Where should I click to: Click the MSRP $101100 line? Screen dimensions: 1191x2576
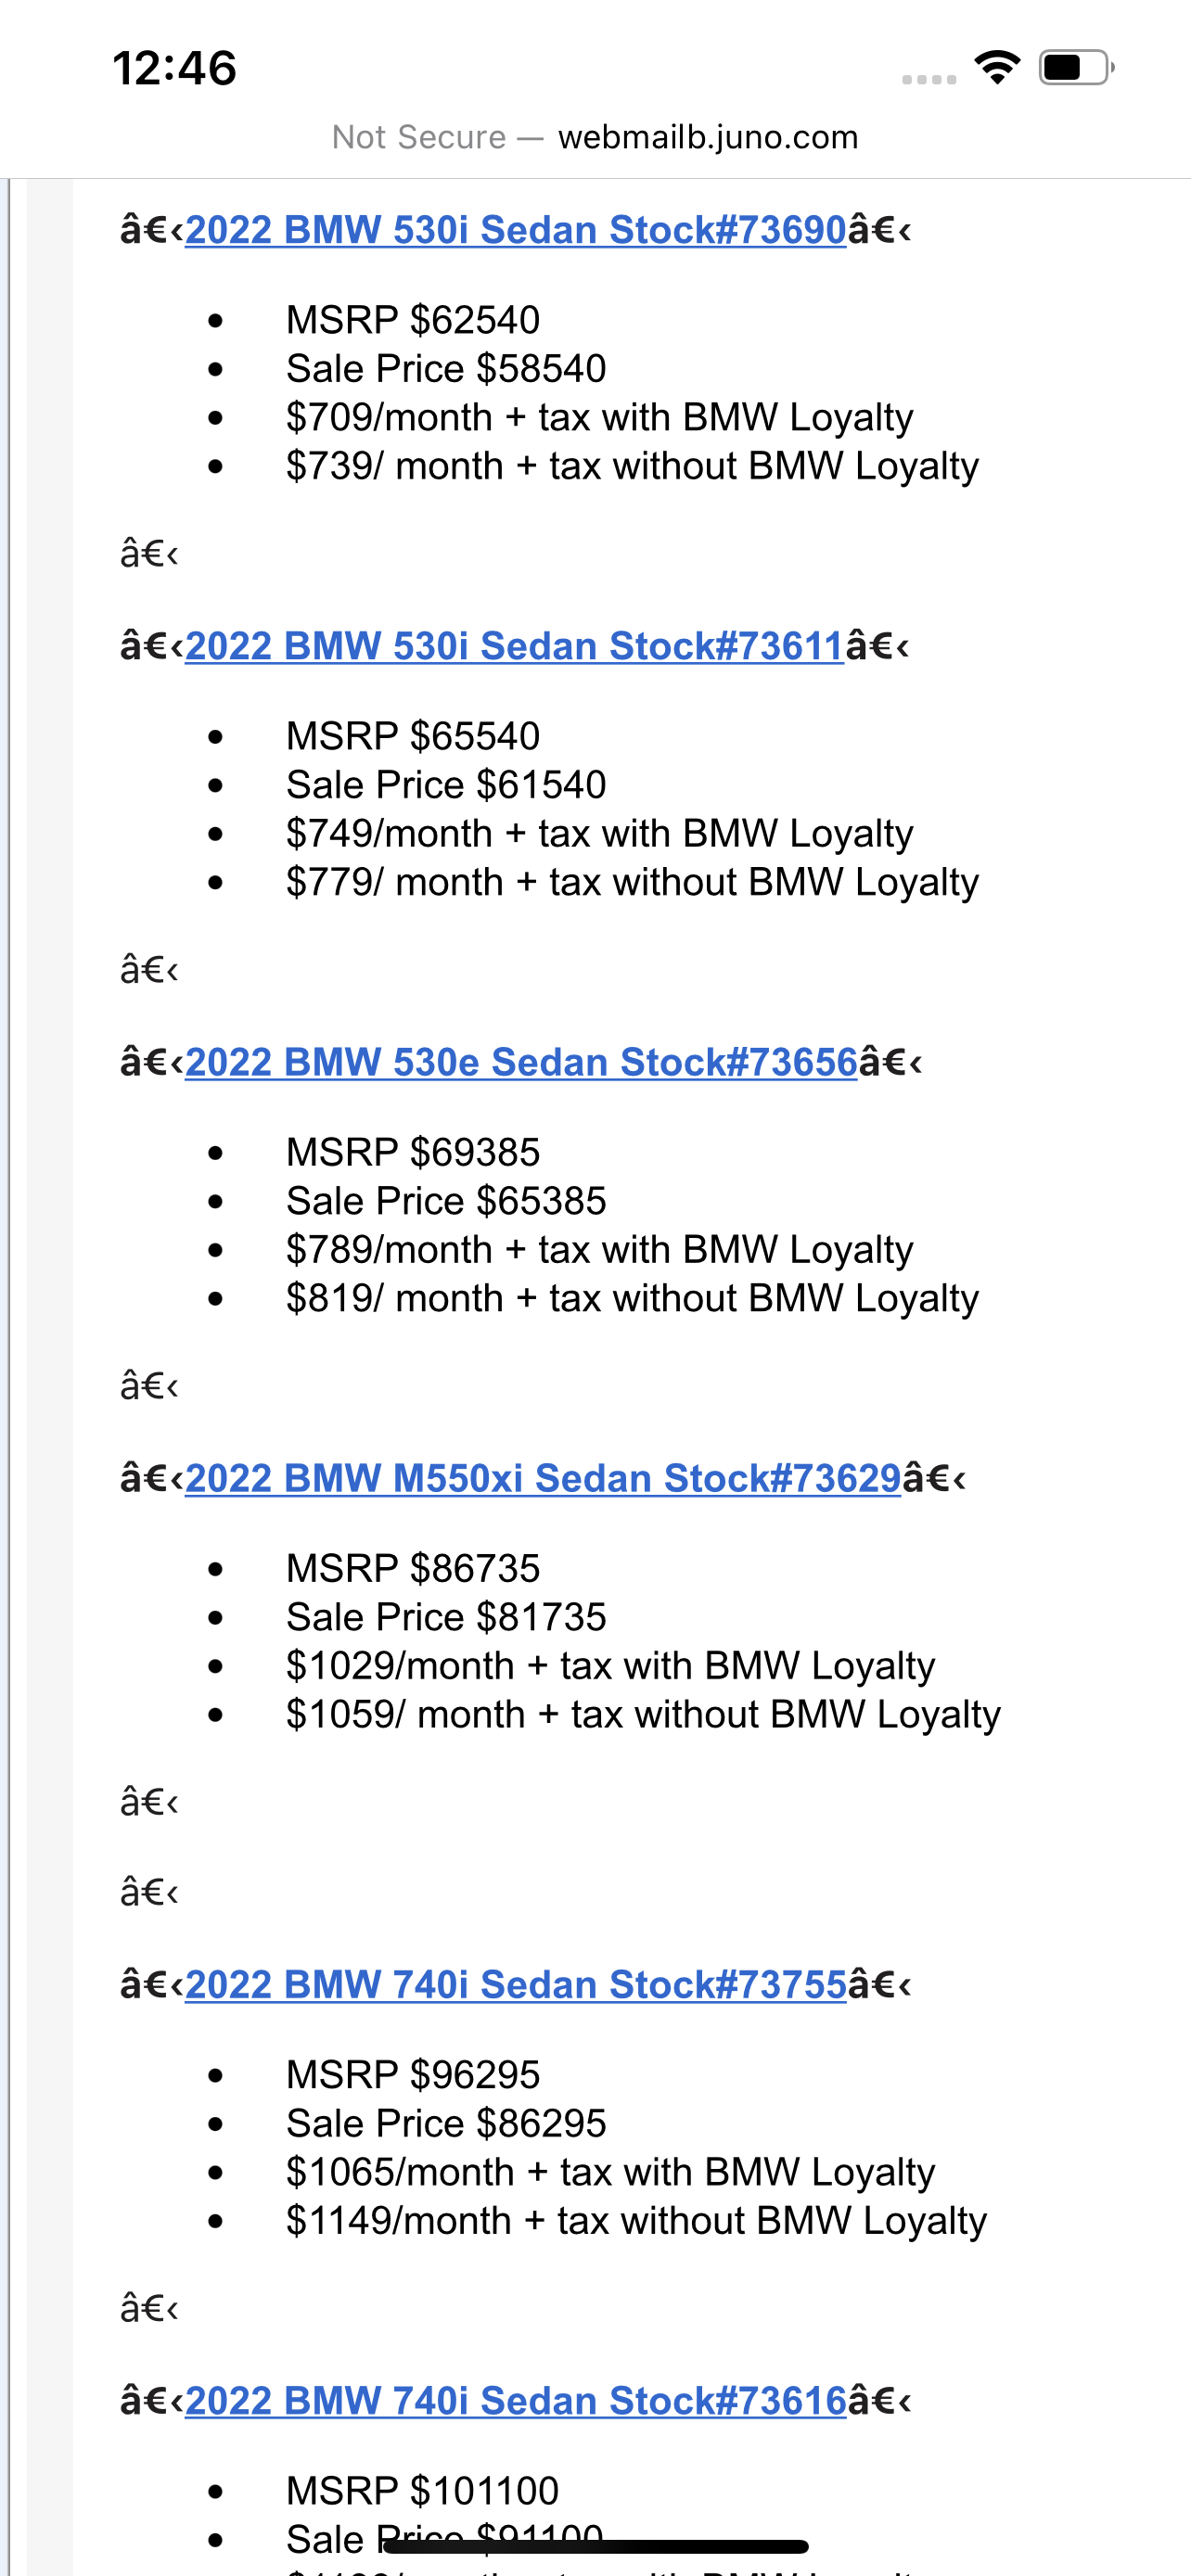[422, 2490]
